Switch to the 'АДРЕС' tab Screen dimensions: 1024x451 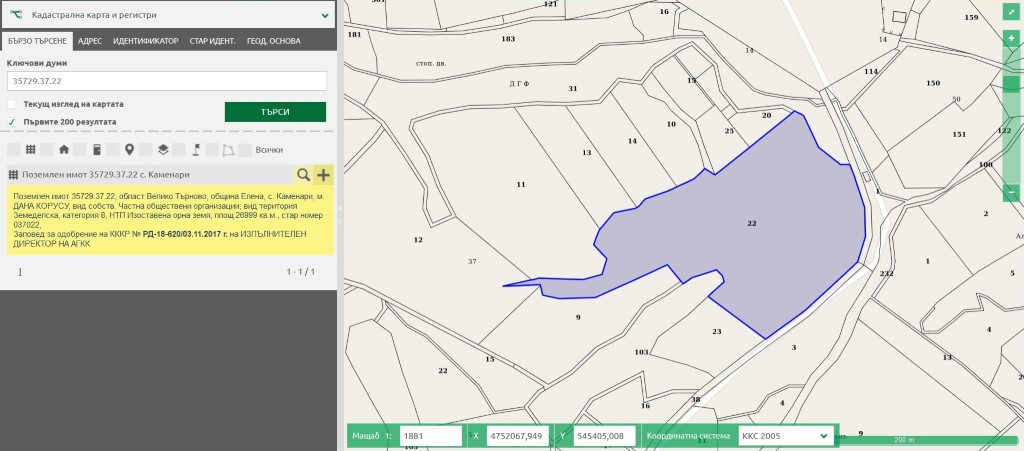click(90, 41)
